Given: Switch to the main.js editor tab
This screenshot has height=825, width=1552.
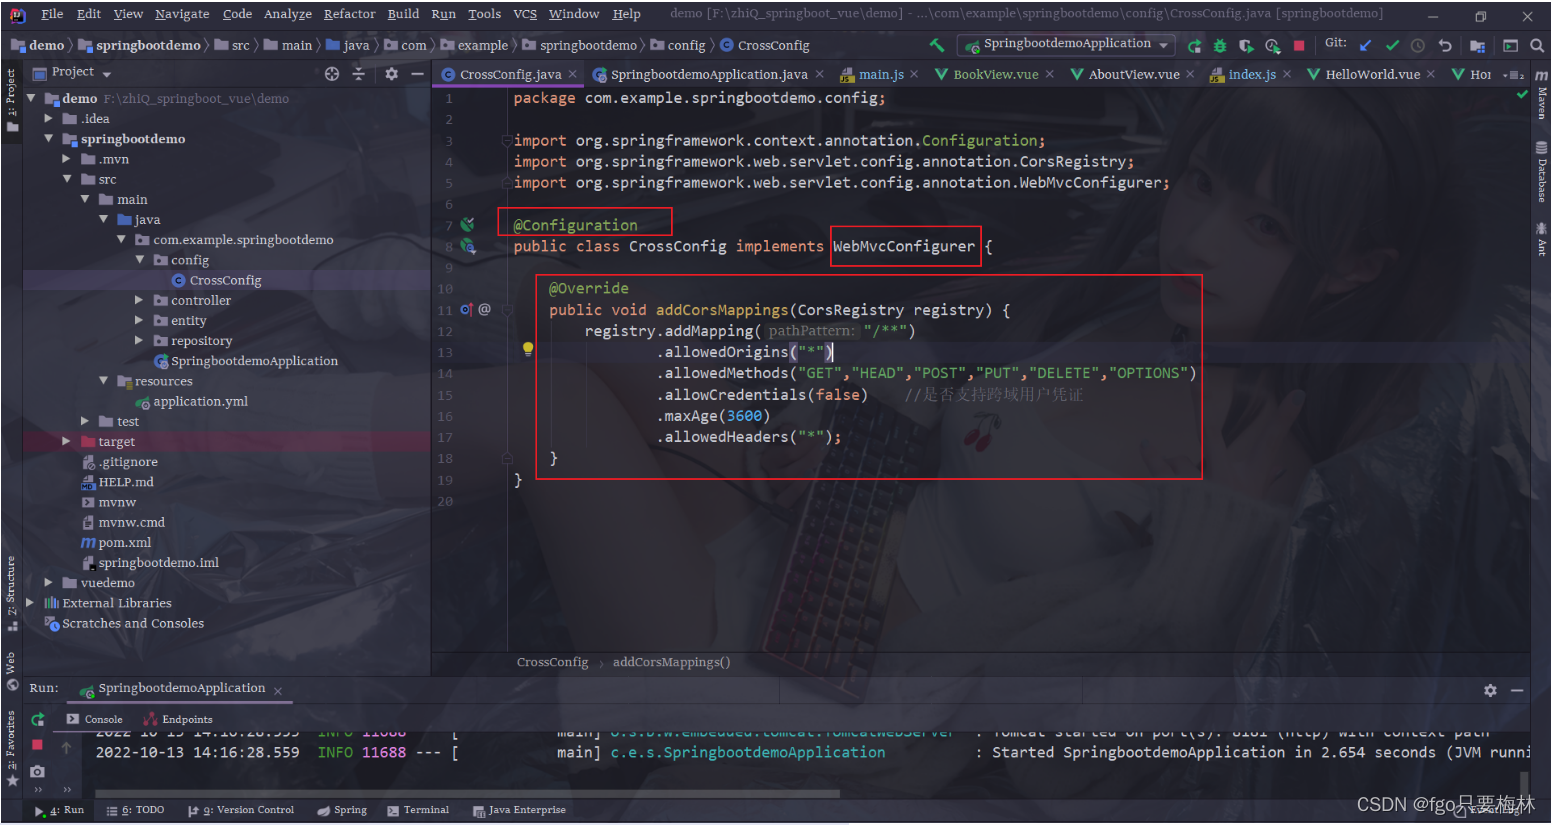Looking at the screenshot, I should click(880, 75).
